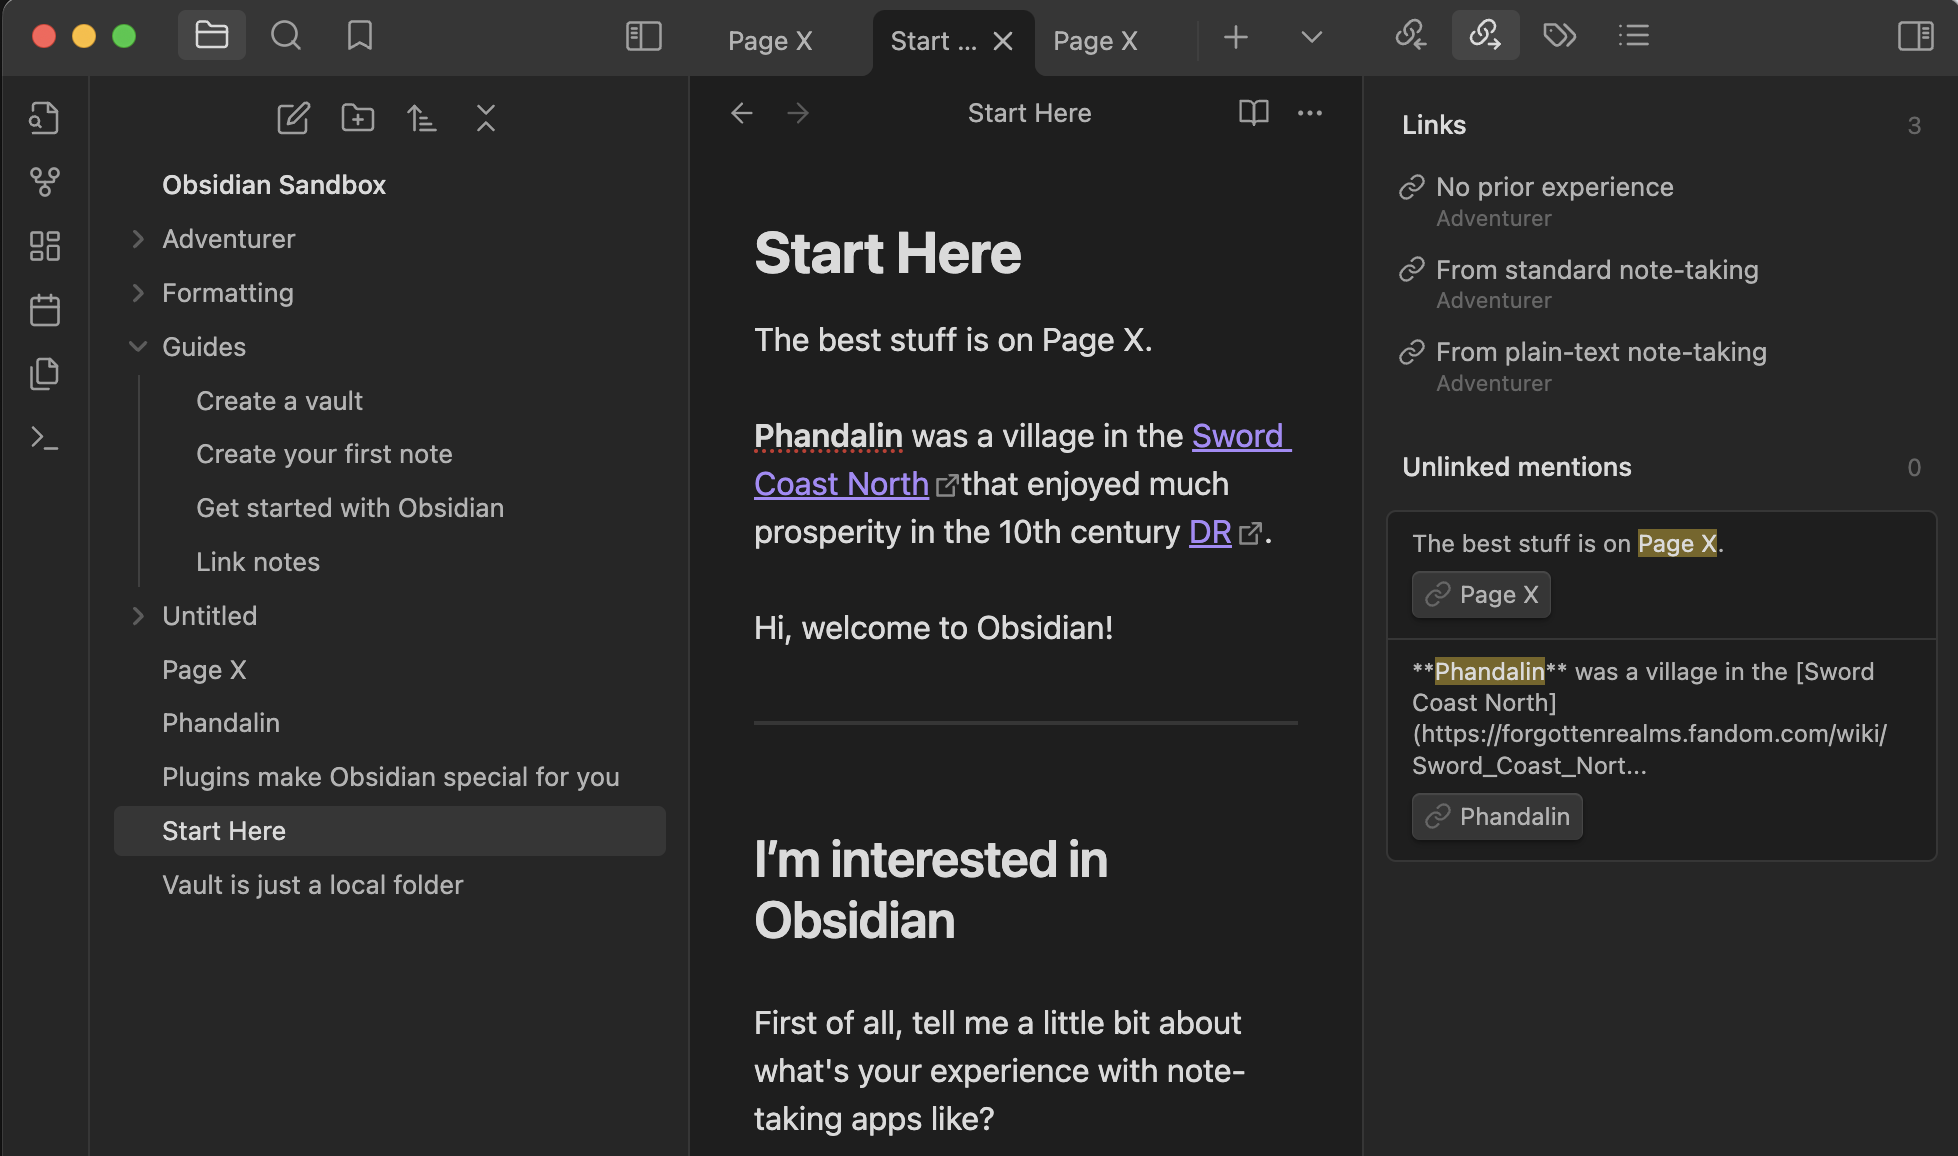
Task: Open No prior experience outgoing link
Action: (x=1554, y=187)
